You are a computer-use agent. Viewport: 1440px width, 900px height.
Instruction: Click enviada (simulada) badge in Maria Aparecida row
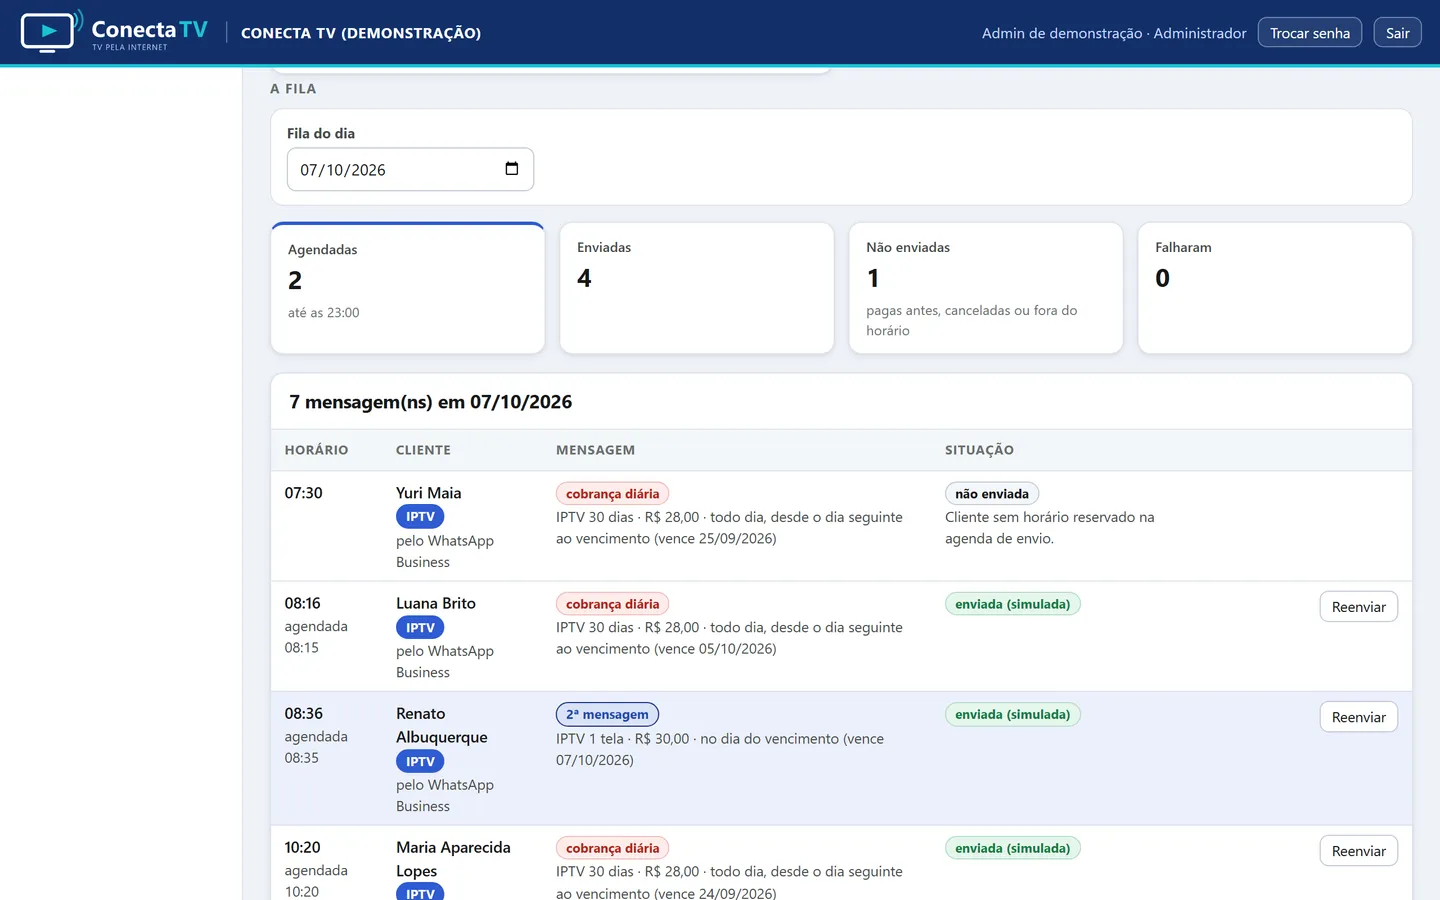pos(1012,848)
